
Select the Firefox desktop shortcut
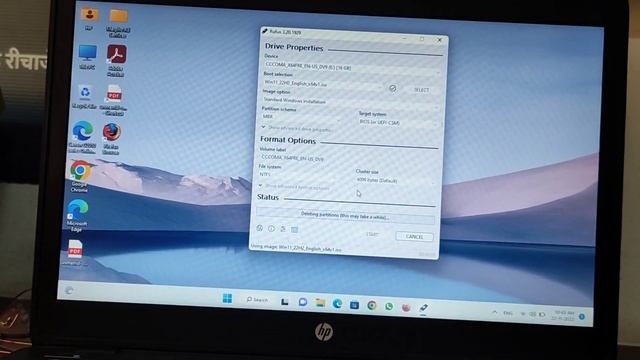click(111, 139)
